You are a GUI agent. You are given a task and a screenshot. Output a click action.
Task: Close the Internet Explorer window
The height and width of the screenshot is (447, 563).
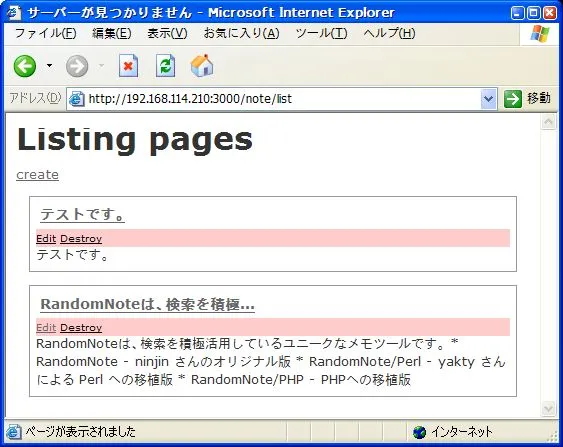click(x=550, y=13)
